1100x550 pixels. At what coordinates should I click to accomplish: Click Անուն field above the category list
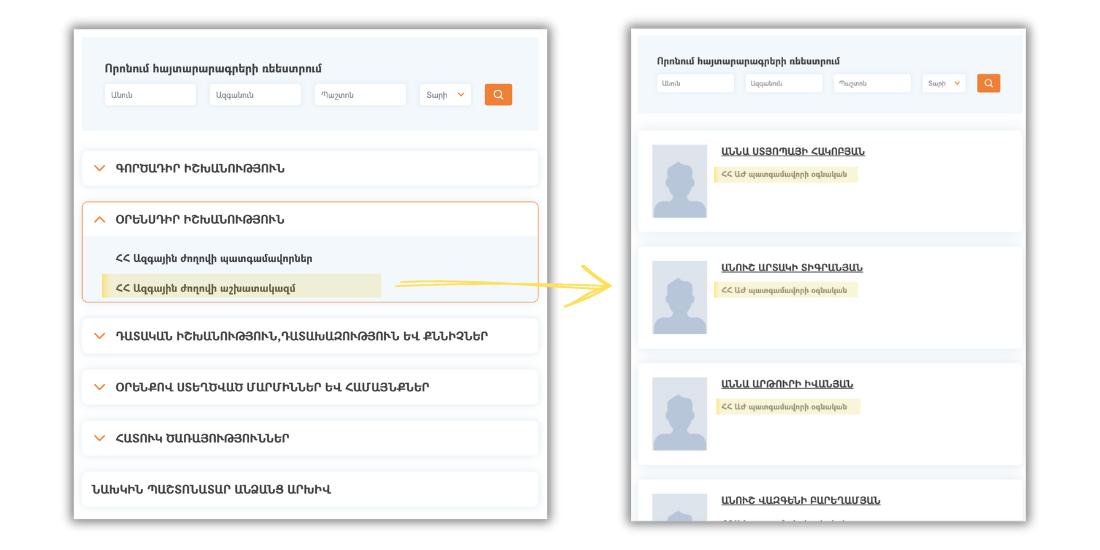click(150, 95)
